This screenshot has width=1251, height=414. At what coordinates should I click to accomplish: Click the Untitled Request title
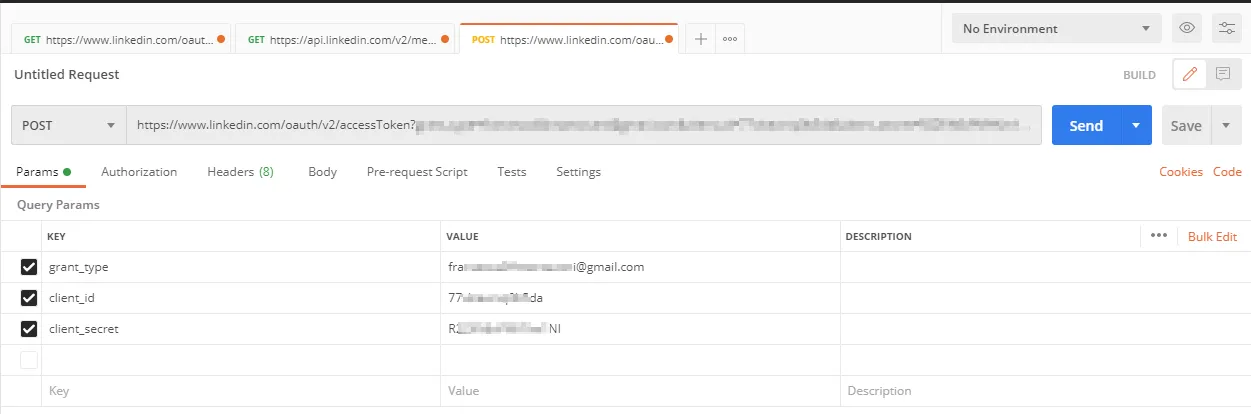[67, 74]
